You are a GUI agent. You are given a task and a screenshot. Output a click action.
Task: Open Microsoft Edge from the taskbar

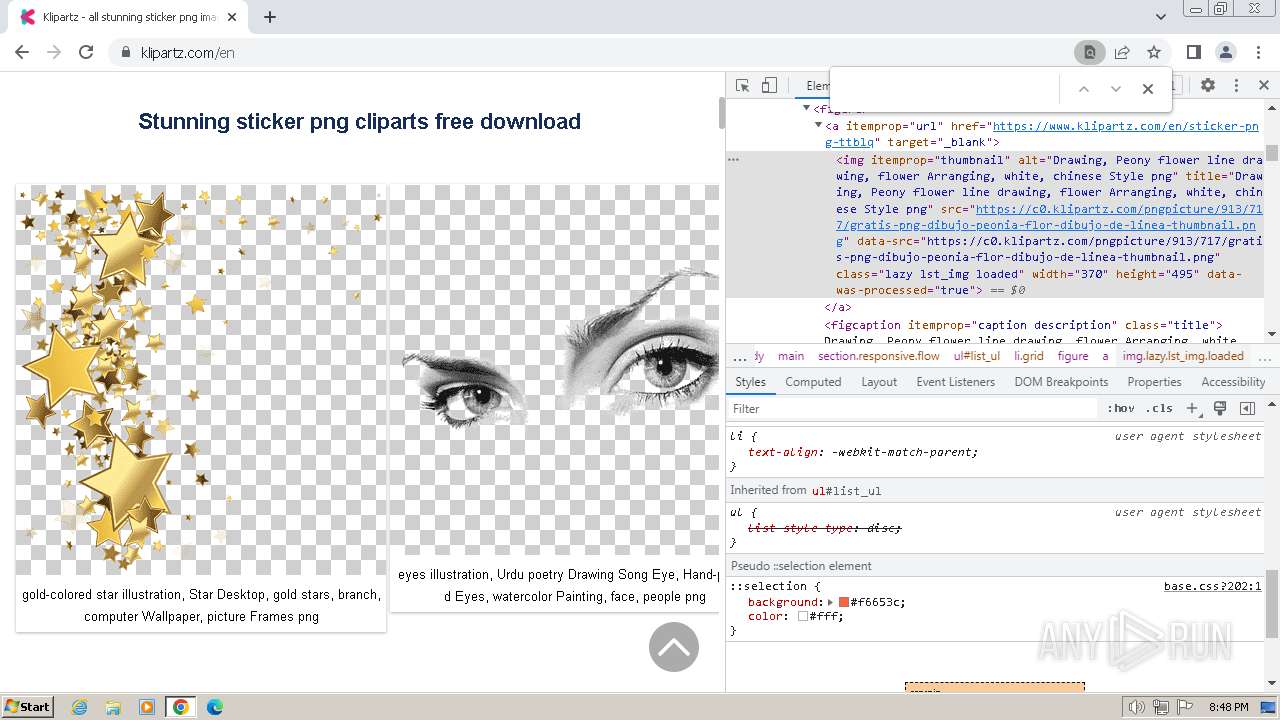(214, 707)
